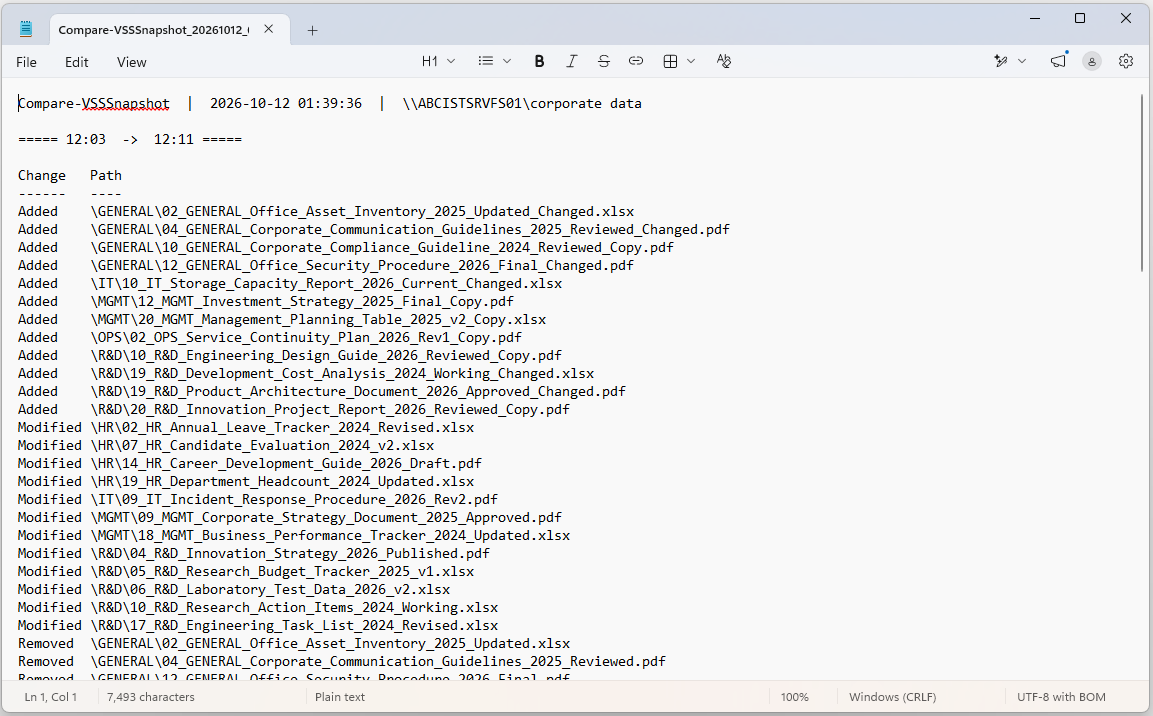Click the Compare-VSSSnapshot header text
This screenshot has width=1153, height=716.
click(93, 104)
